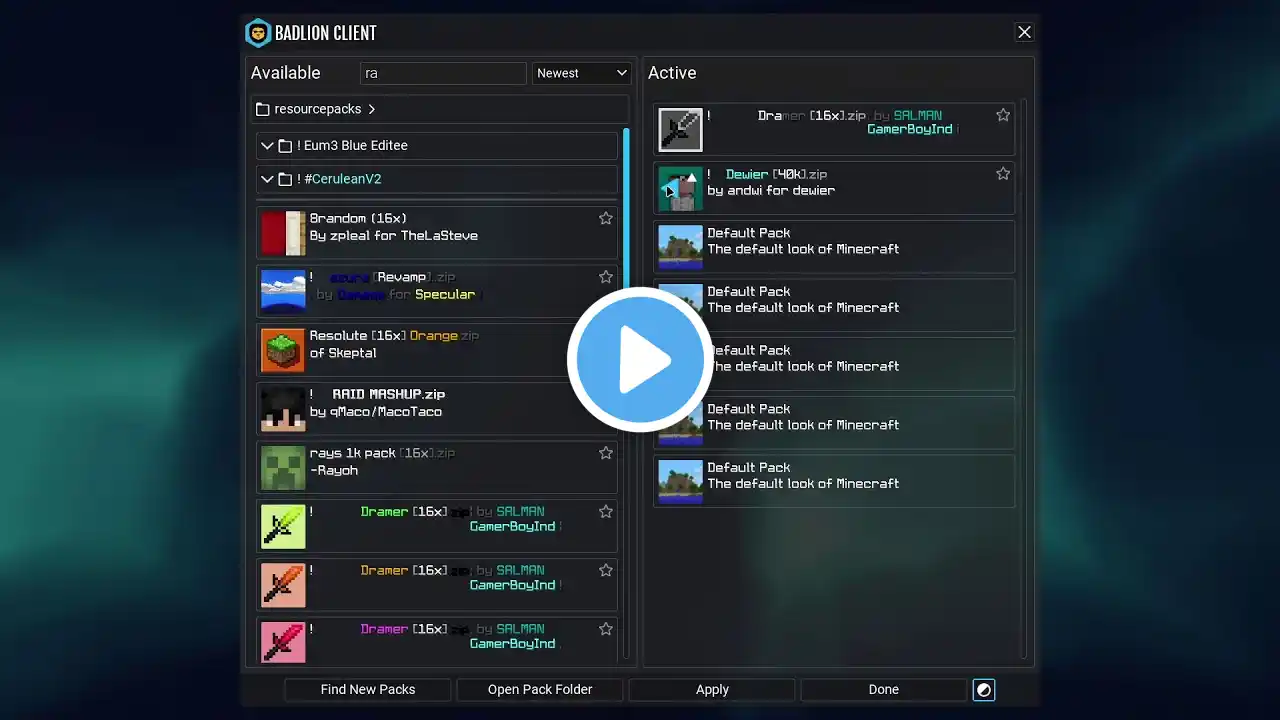This screenshot has height=720, width=1280.
Task: Click the Dewier [40k] pack thumbnail
Action: (681, 189)
